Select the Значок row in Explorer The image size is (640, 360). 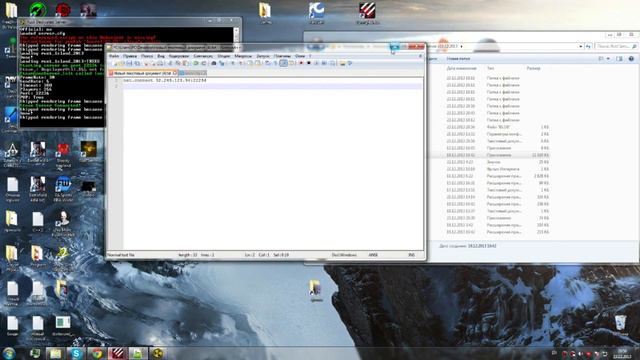497,162
